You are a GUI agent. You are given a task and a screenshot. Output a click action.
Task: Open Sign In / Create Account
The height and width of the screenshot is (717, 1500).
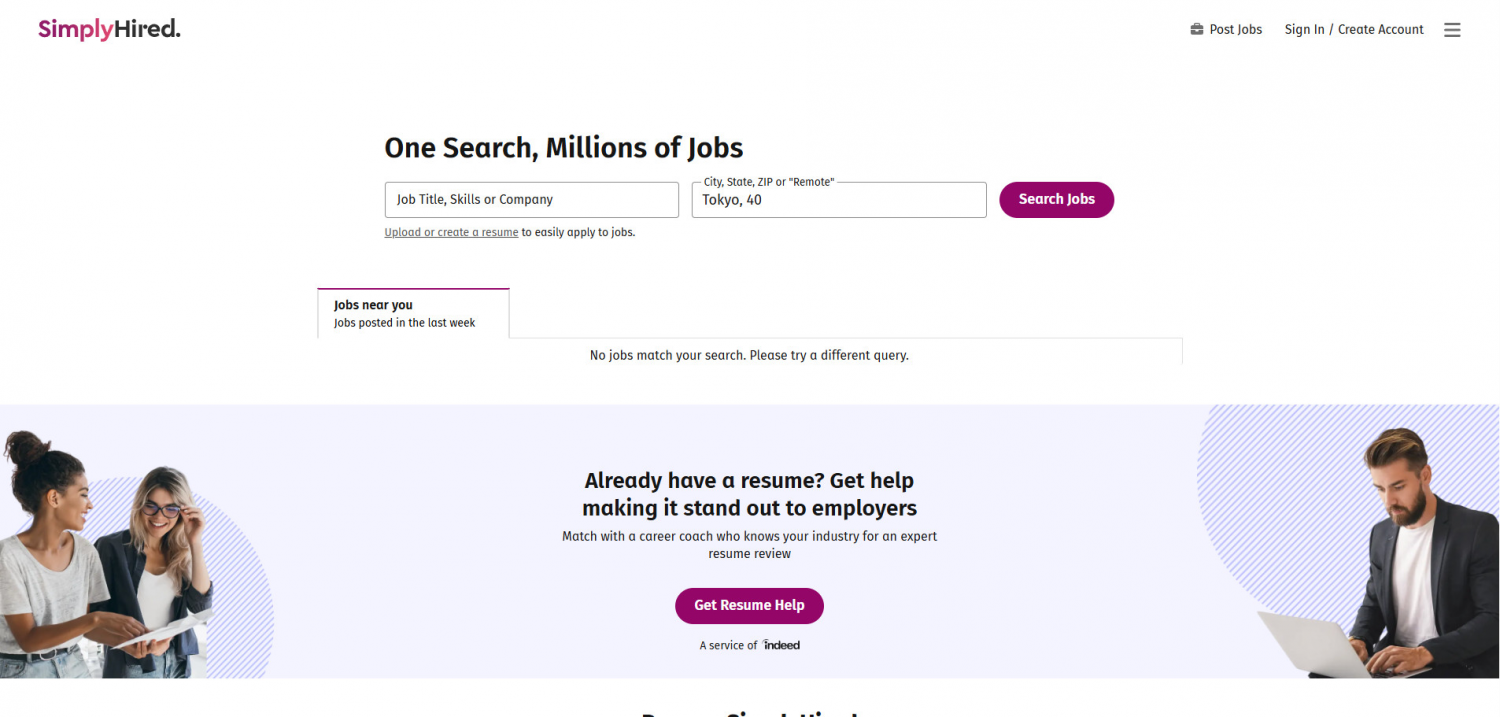[x=1354, y=30]
